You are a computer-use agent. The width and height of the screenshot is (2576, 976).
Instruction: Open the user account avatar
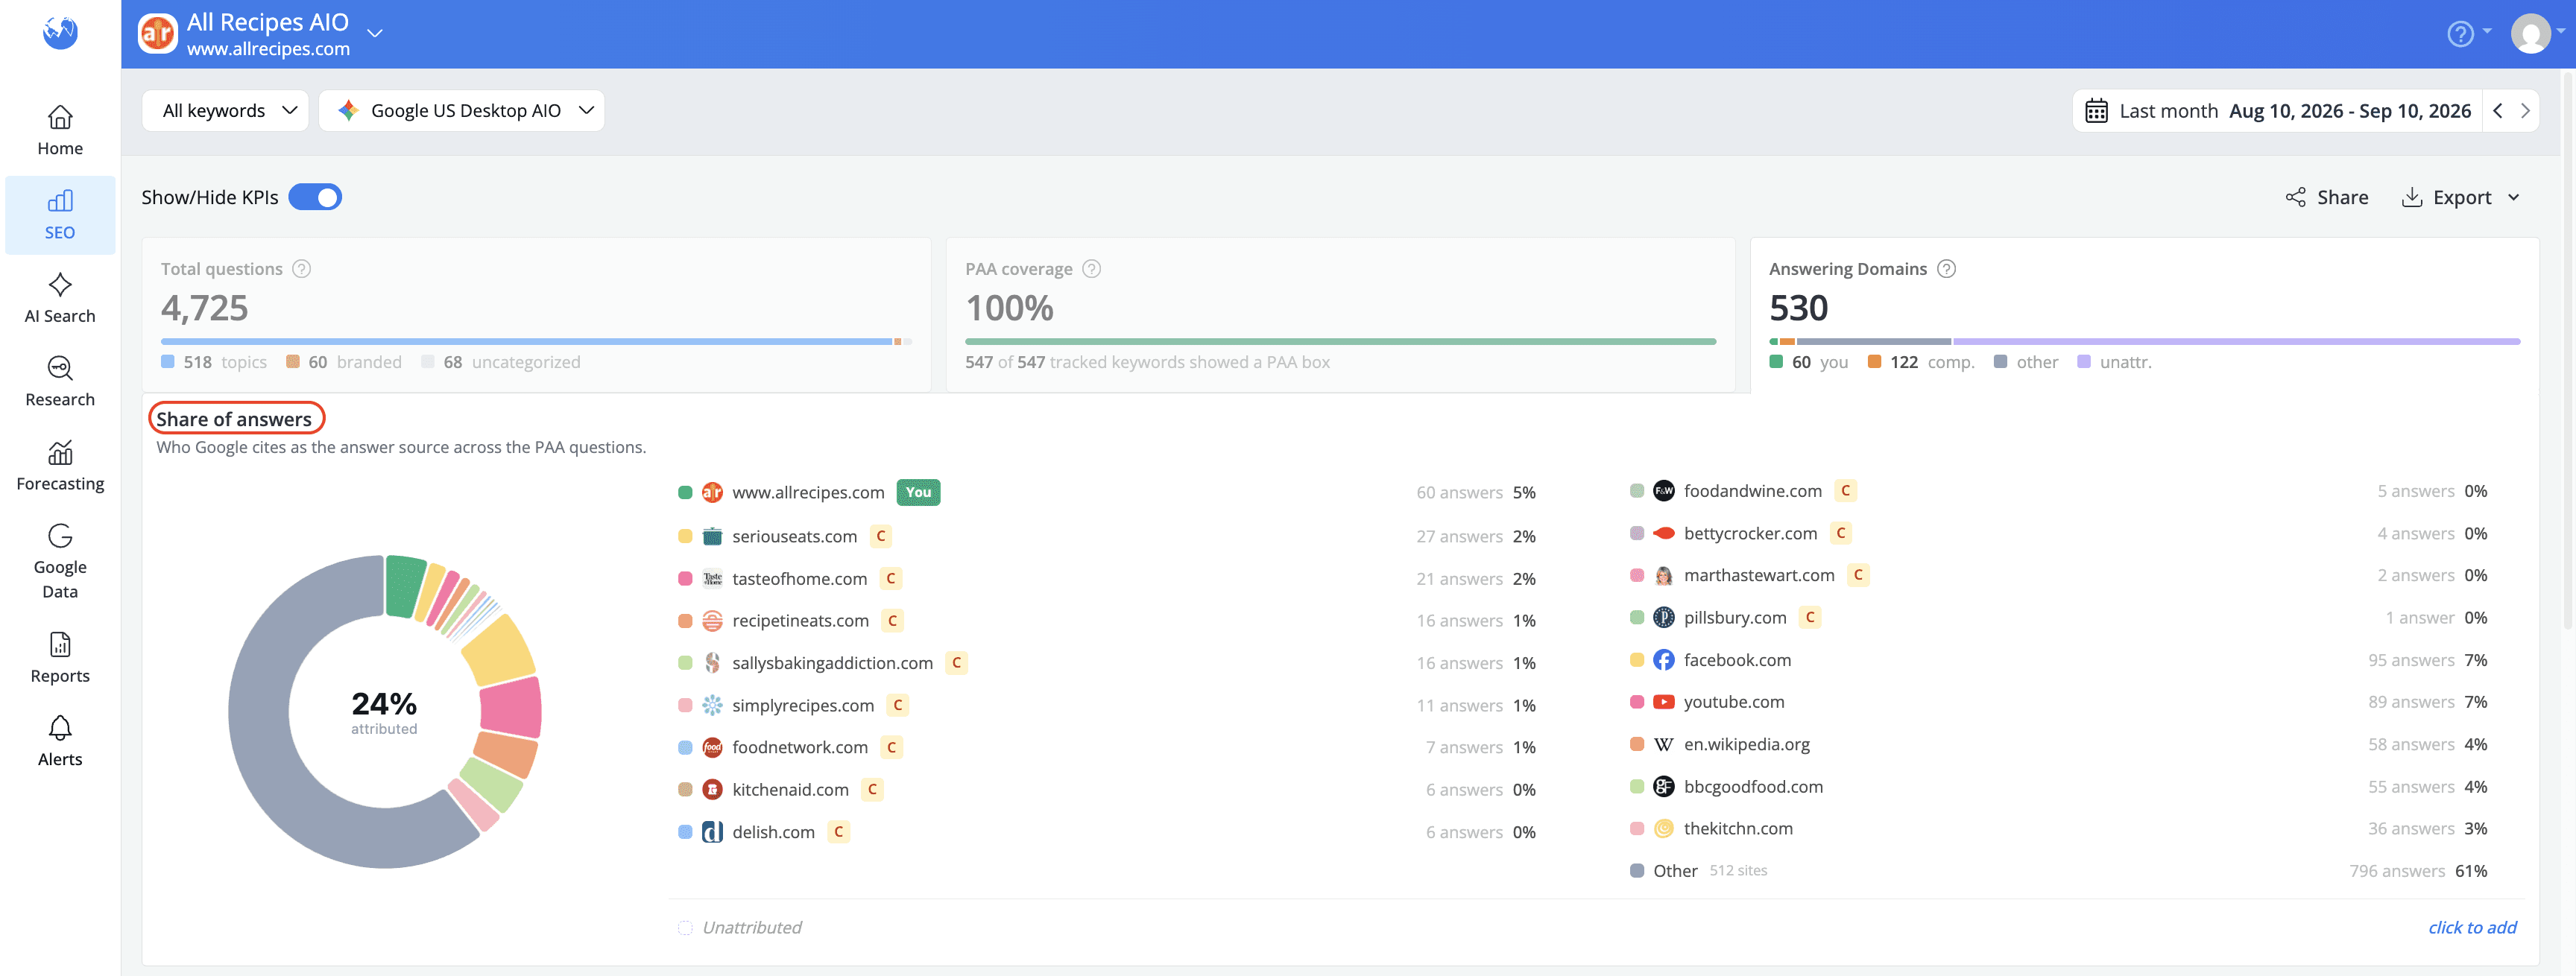pos(2530,34)
